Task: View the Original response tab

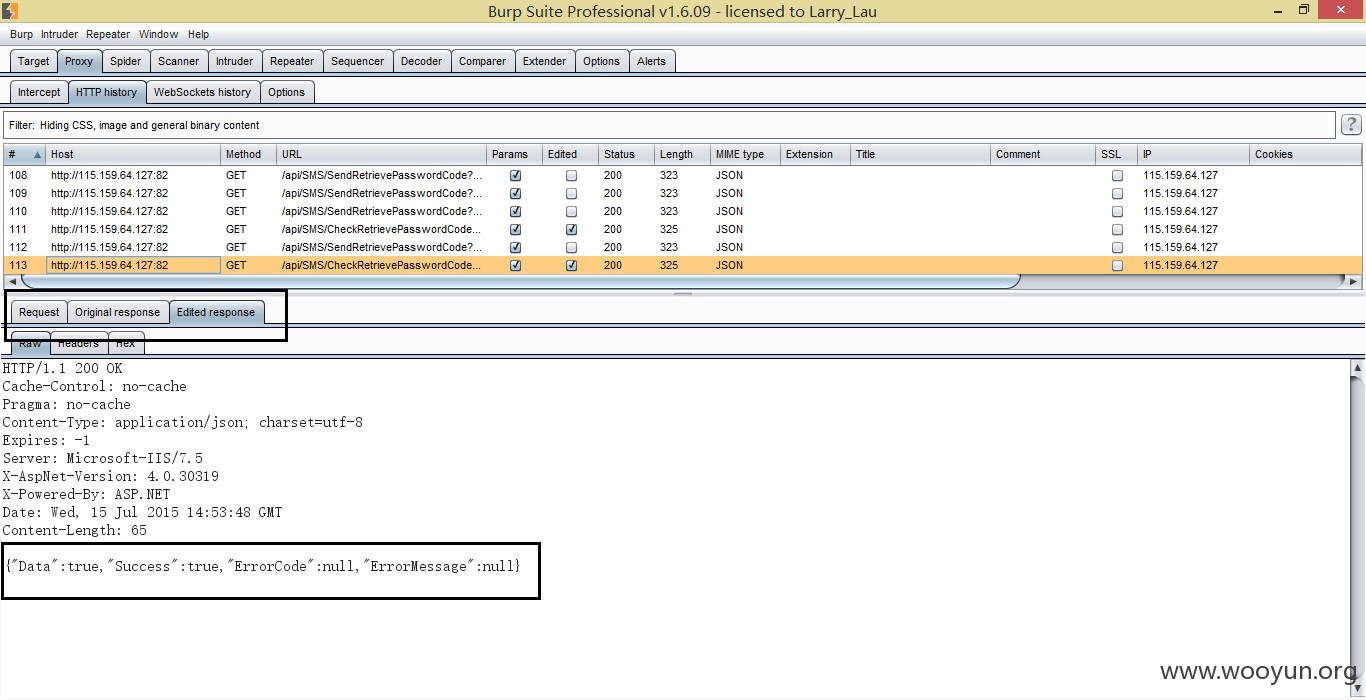Action: click(x=117, y=312)
